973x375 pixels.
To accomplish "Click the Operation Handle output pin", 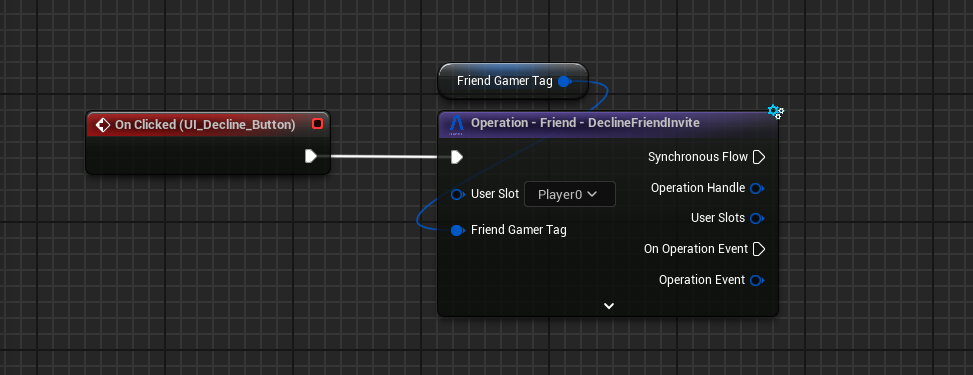I will (756, 188).
